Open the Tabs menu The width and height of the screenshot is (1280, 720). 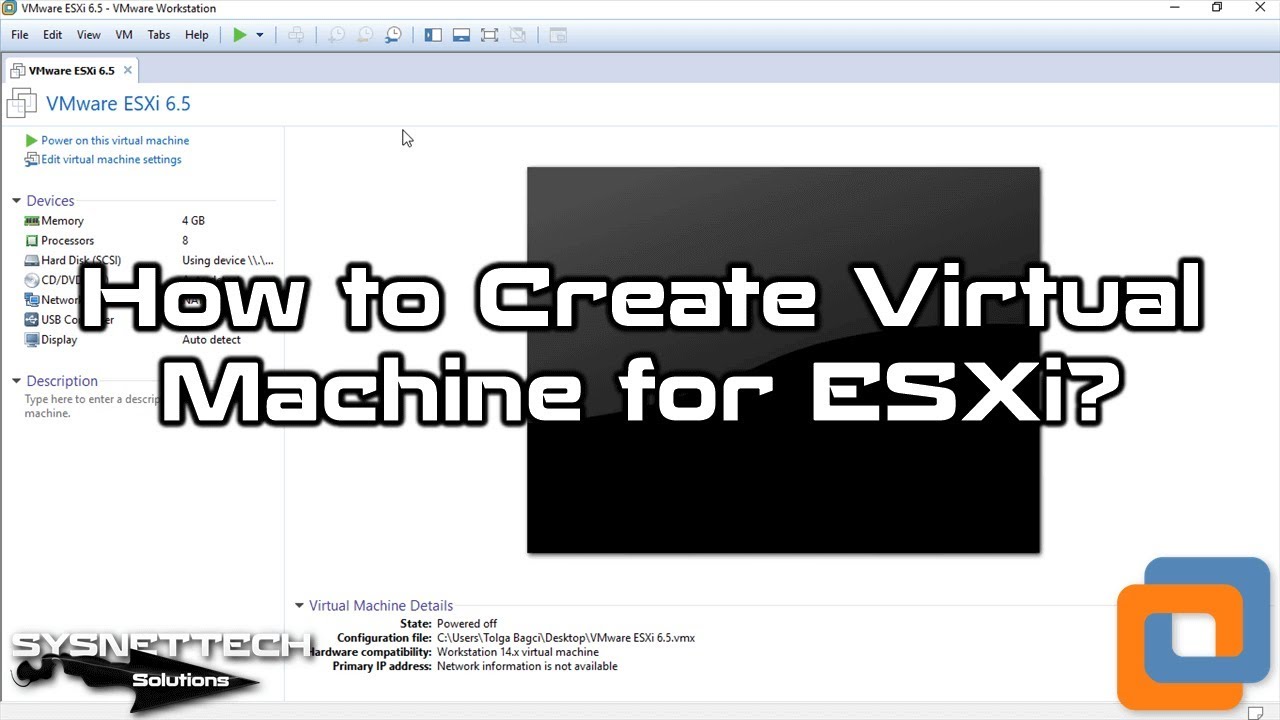coord(159,35)
